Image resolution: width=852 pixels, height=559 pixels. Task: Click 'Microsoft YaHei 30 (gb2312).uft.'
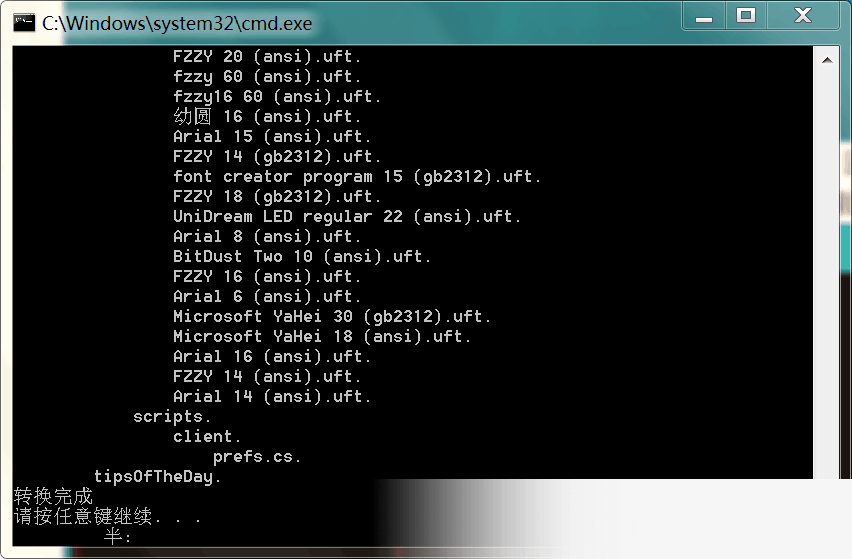tap(332, 317)
